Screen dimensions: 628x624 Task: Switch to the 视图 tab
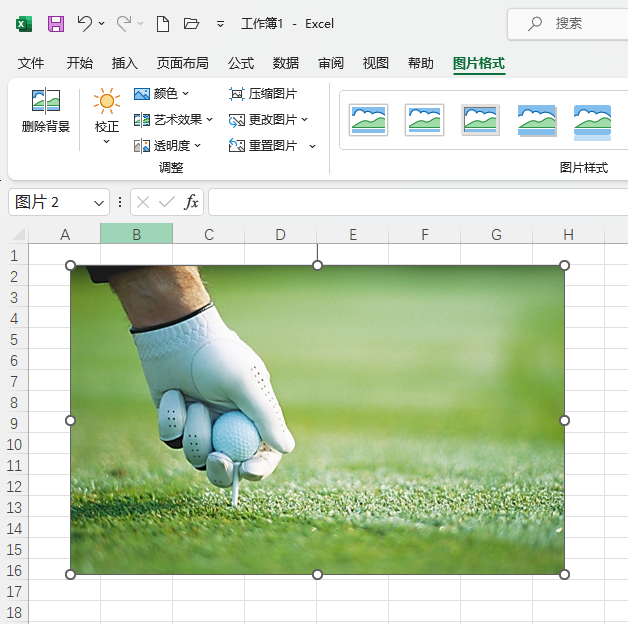tap(376, 63)
